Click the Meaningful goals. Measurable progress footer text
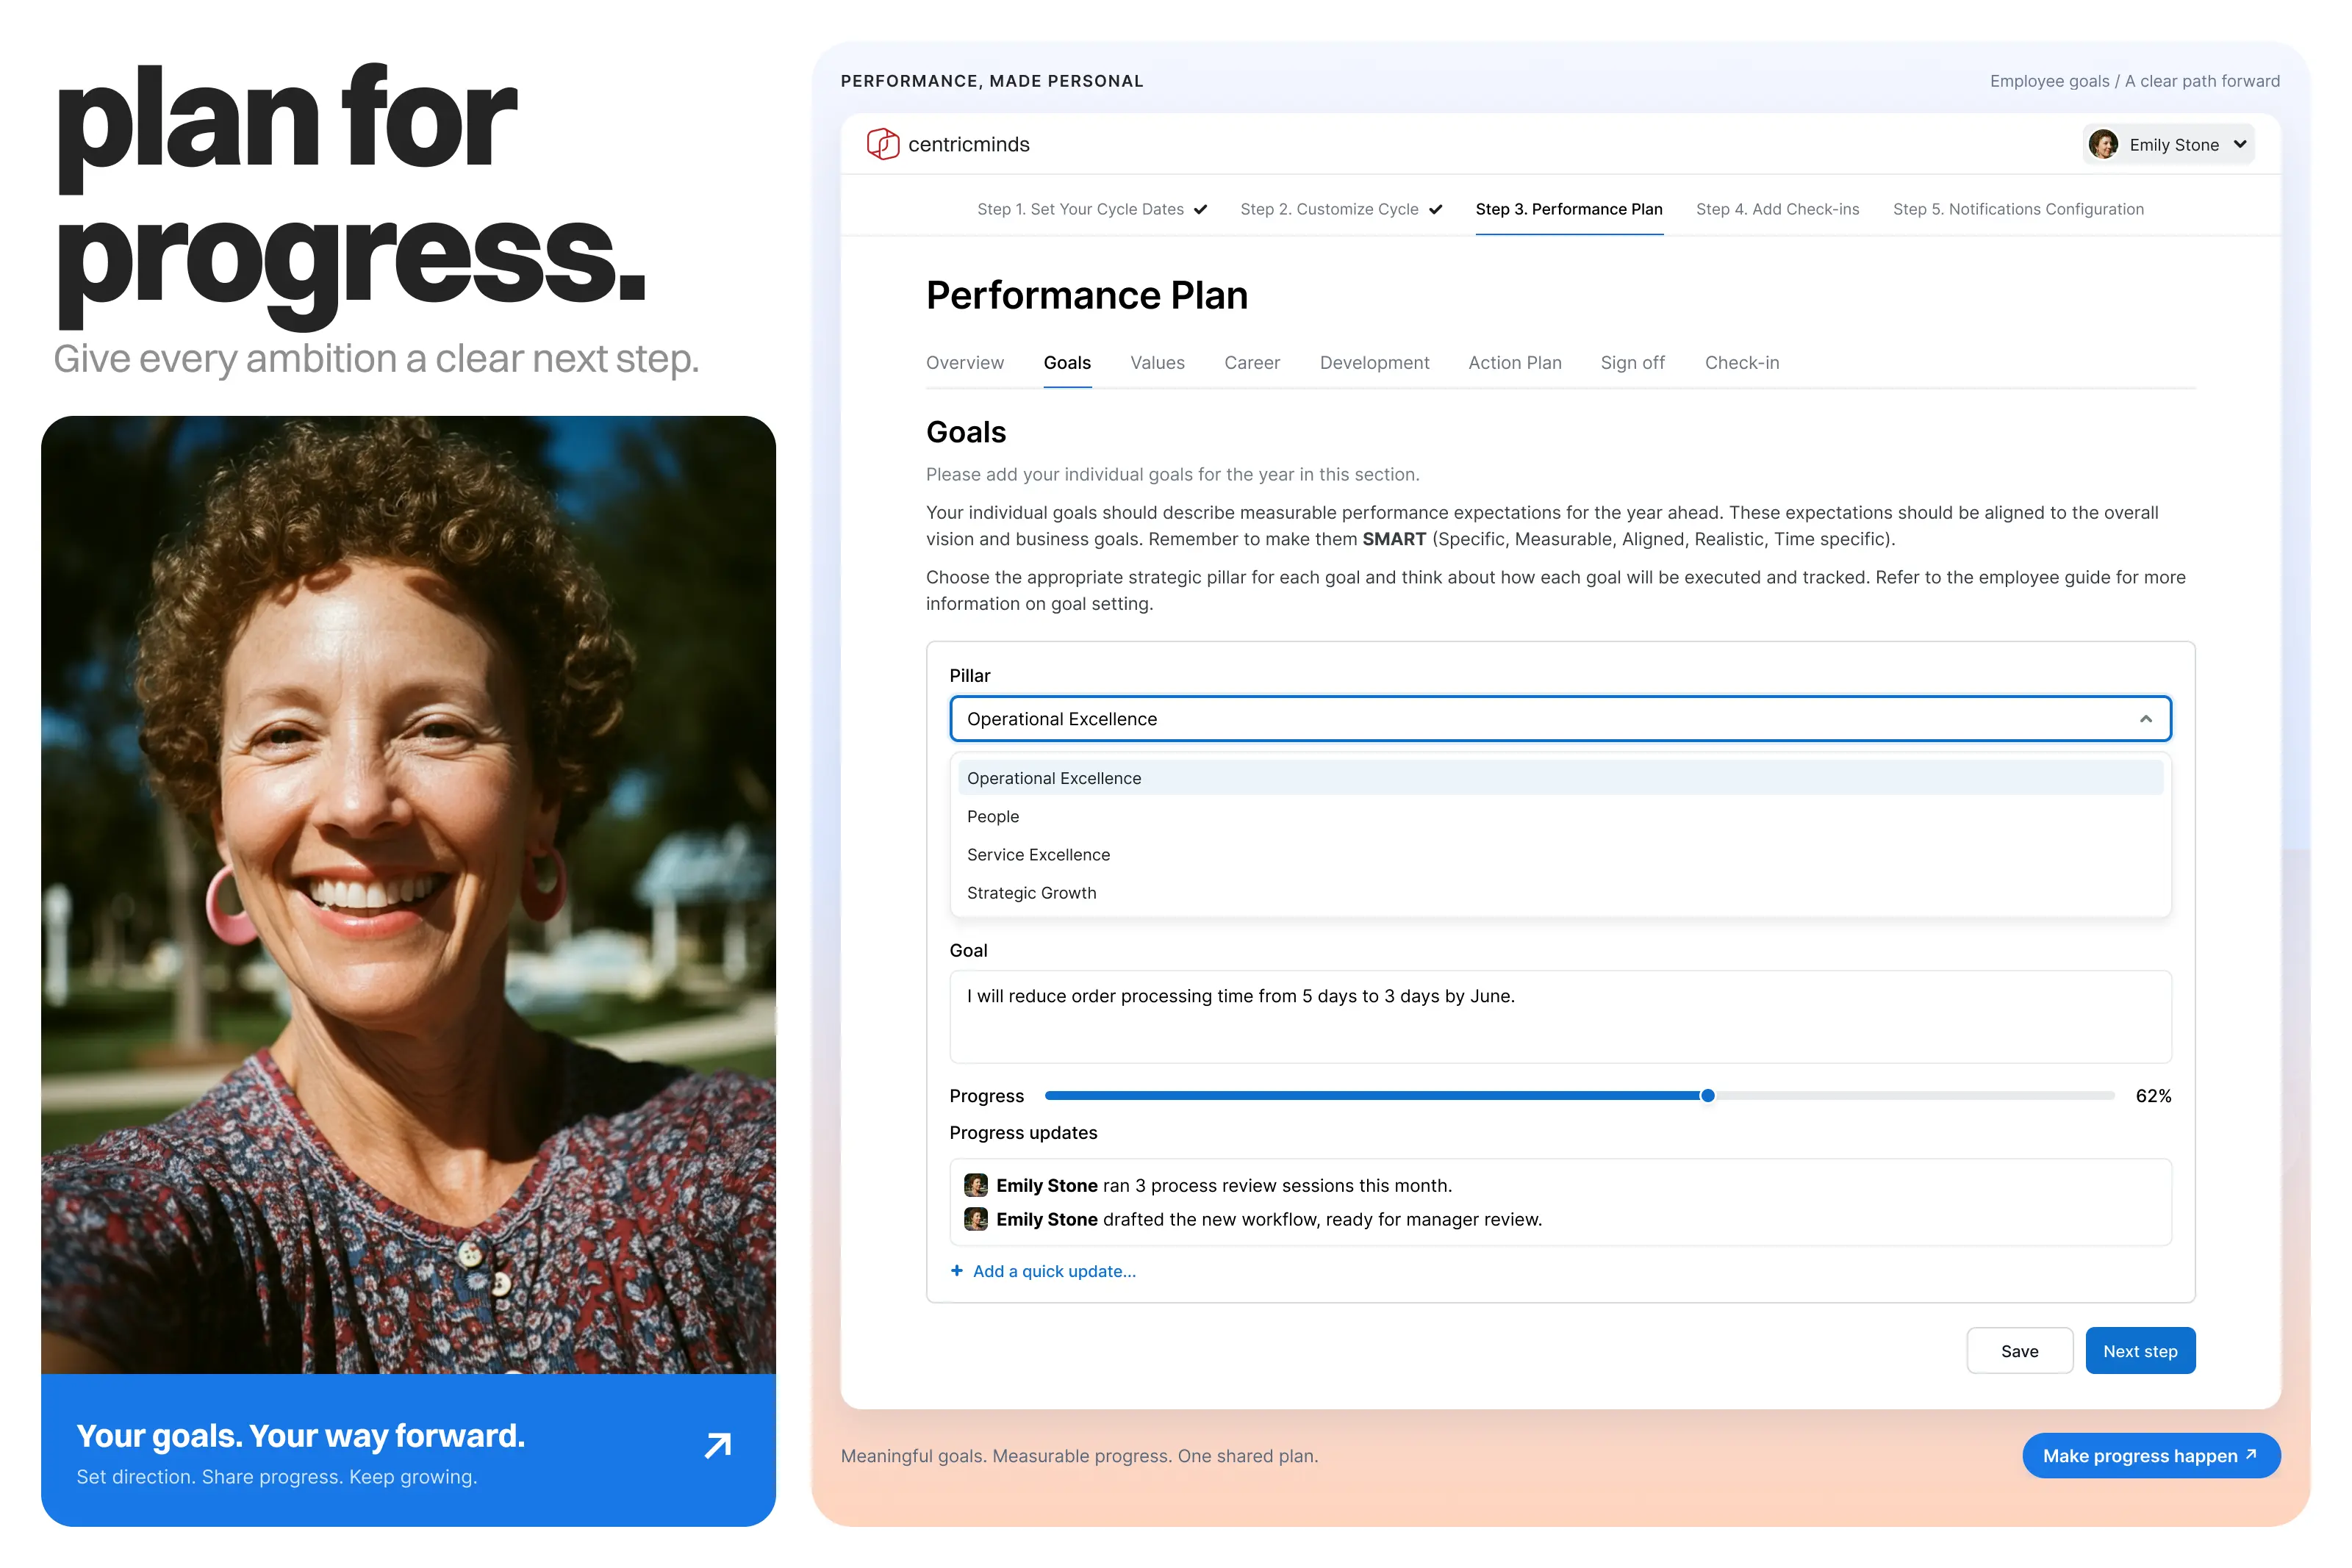 click(1078, 1455)
